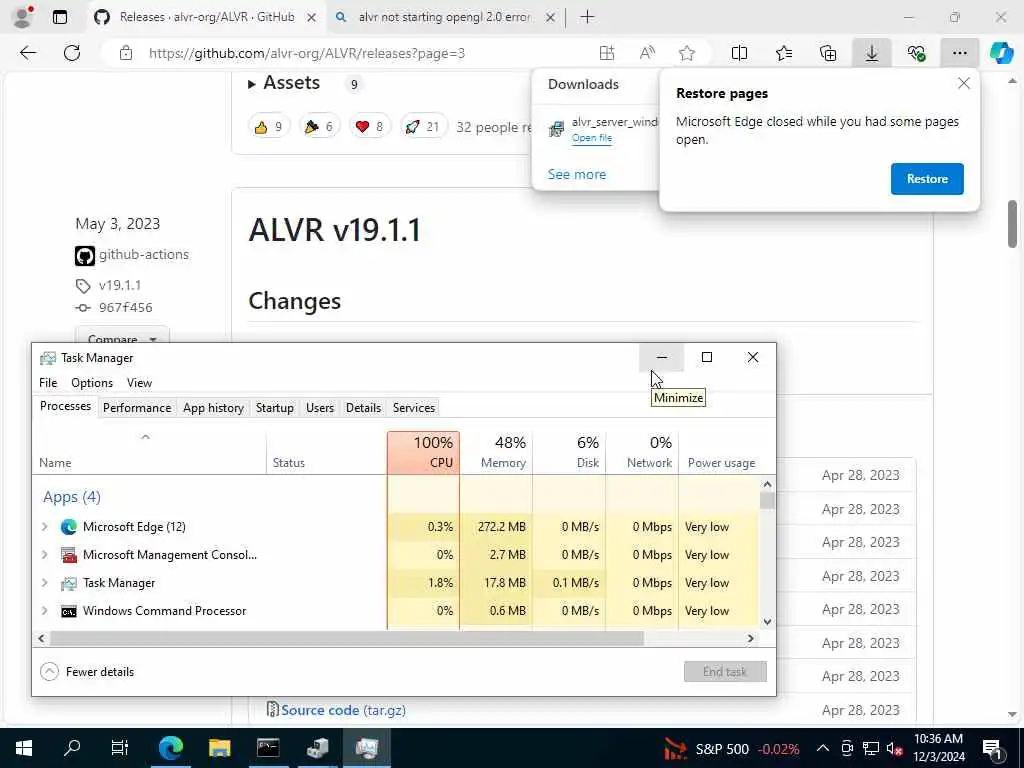
Task: Open Task Manager View menu
Action: tap(139, 383)
